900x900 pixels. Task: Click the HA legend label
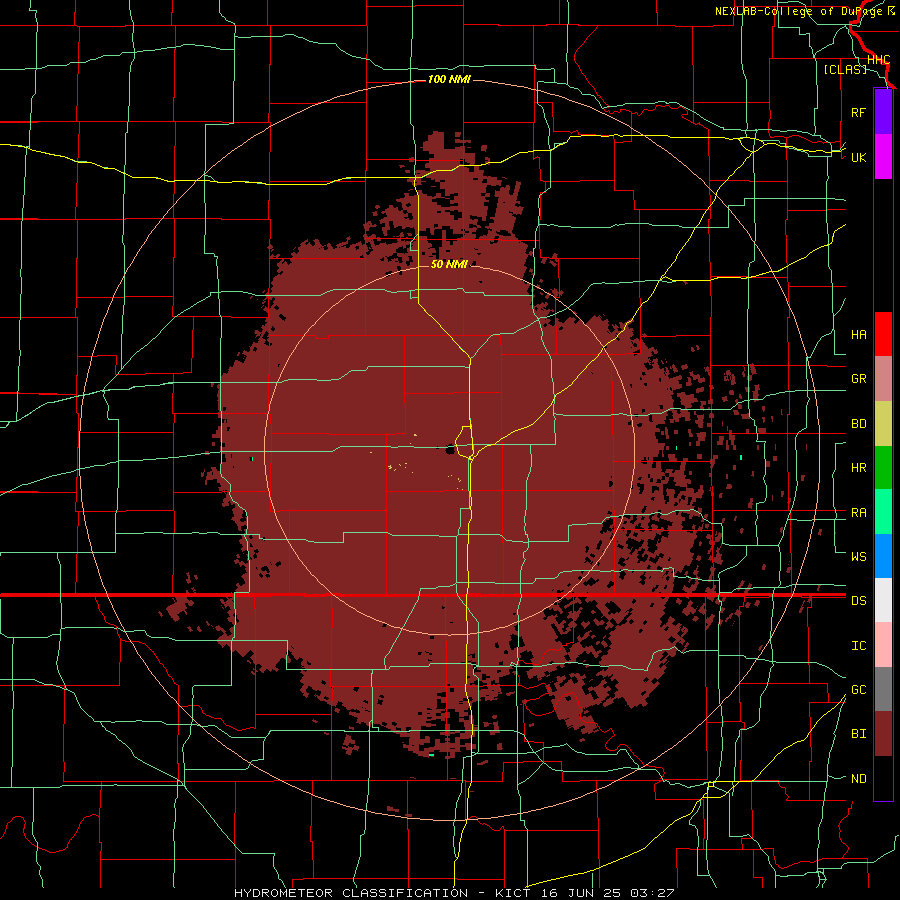click(x=858, y=334)
